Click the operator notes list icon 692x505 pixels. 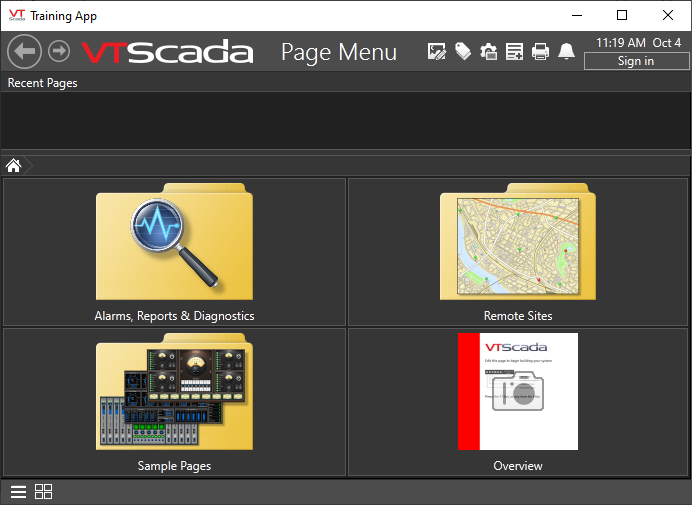515,52
